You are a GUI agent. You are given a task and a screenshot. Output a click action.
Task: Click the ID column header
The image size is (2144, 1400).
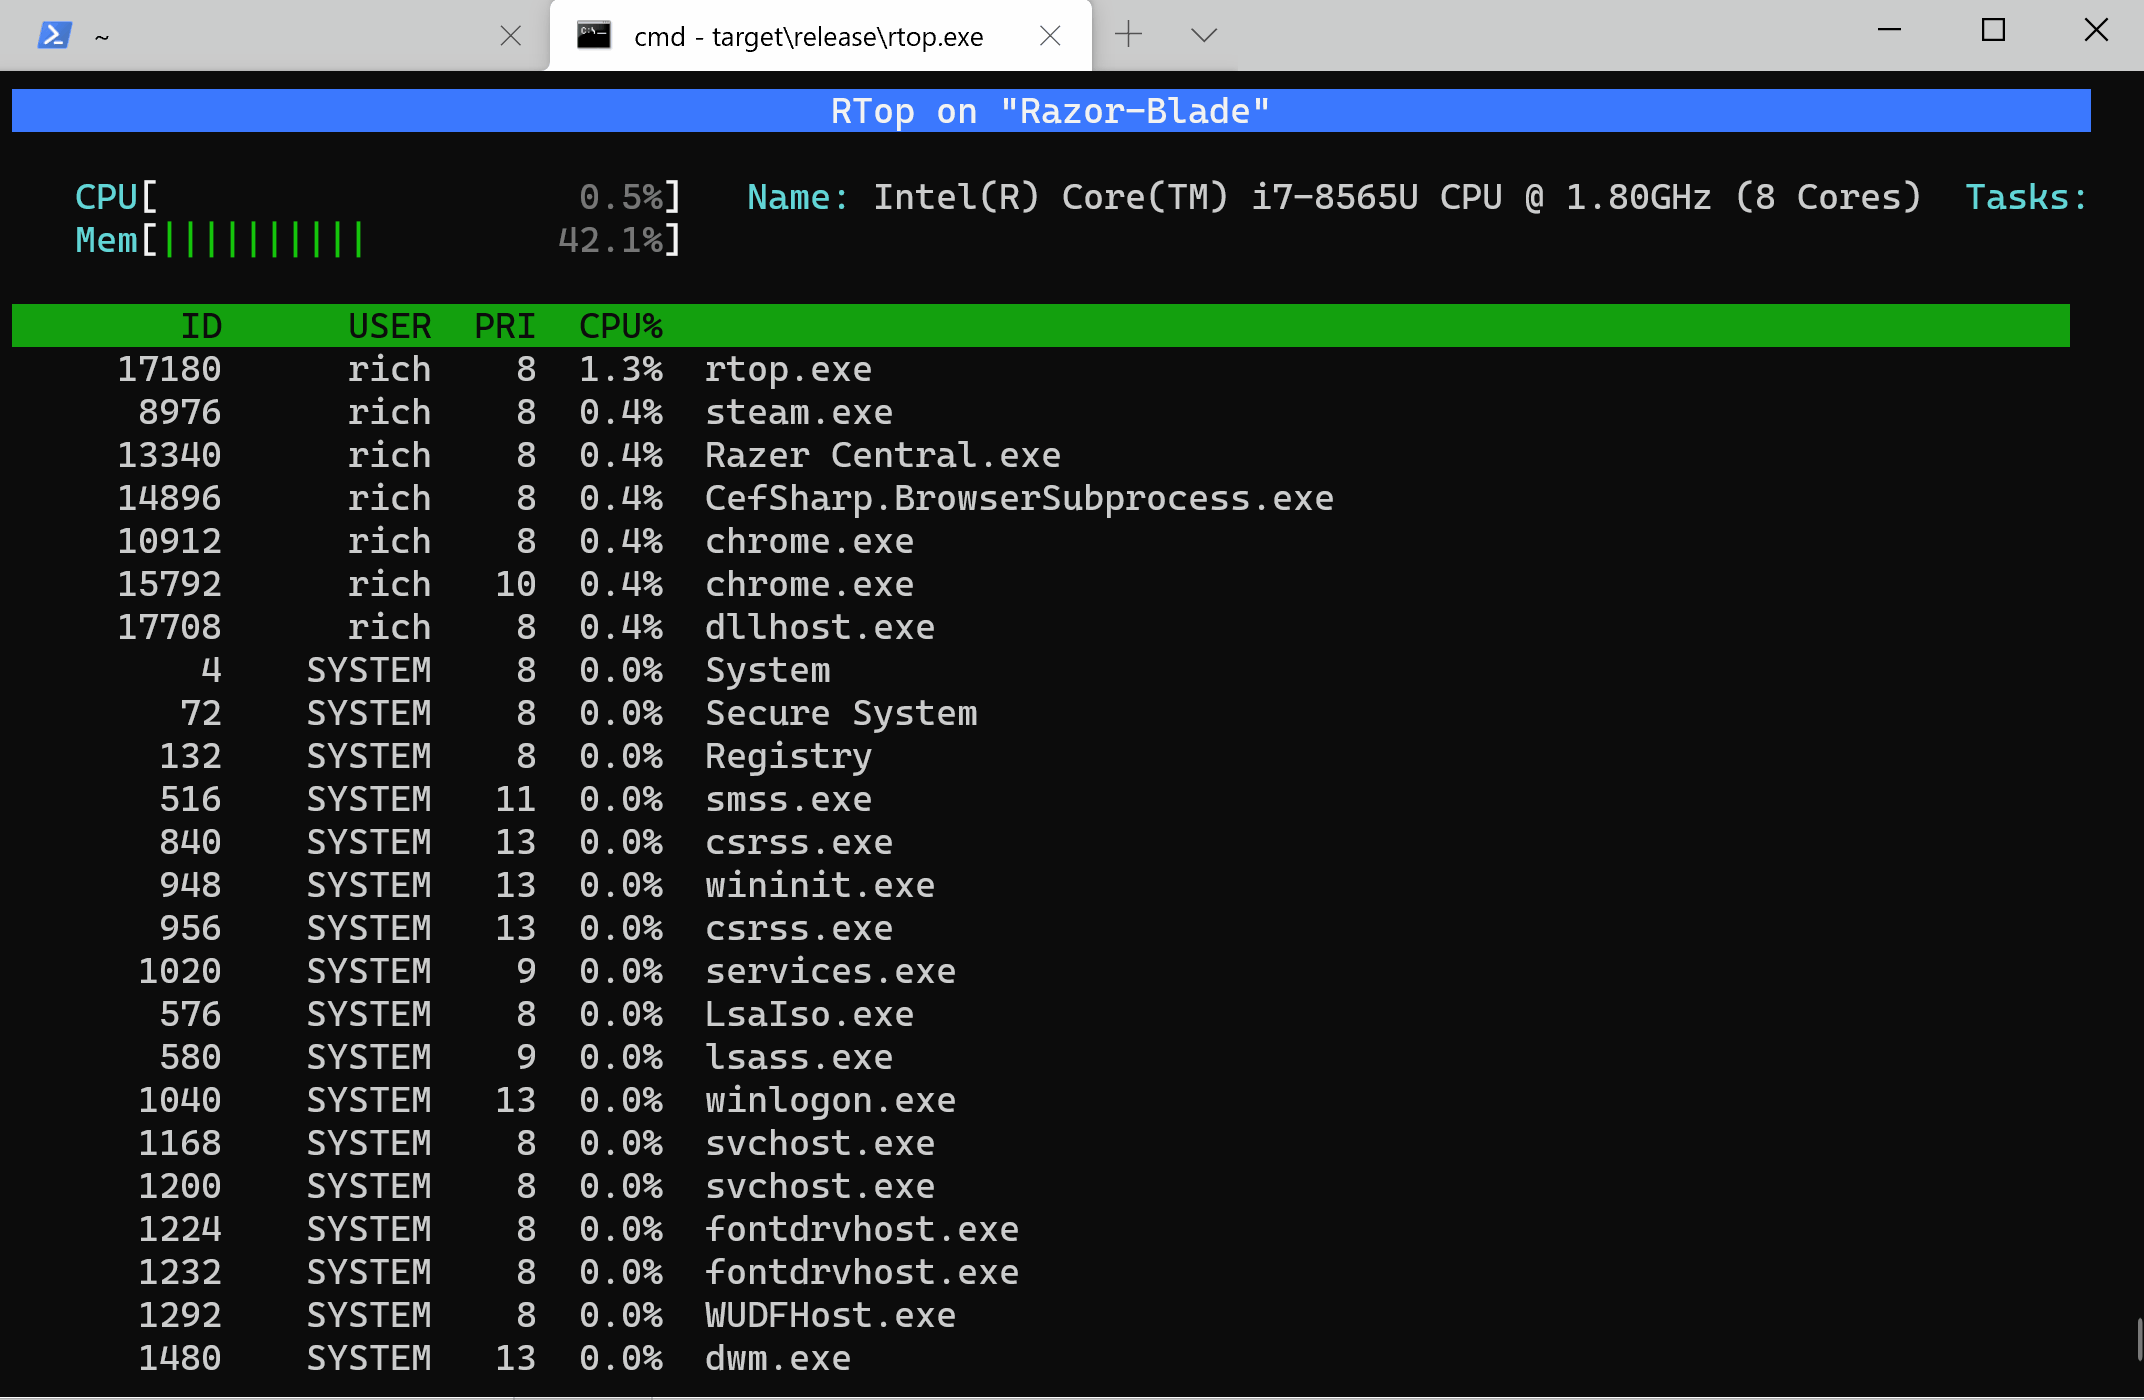coord(201,326)
